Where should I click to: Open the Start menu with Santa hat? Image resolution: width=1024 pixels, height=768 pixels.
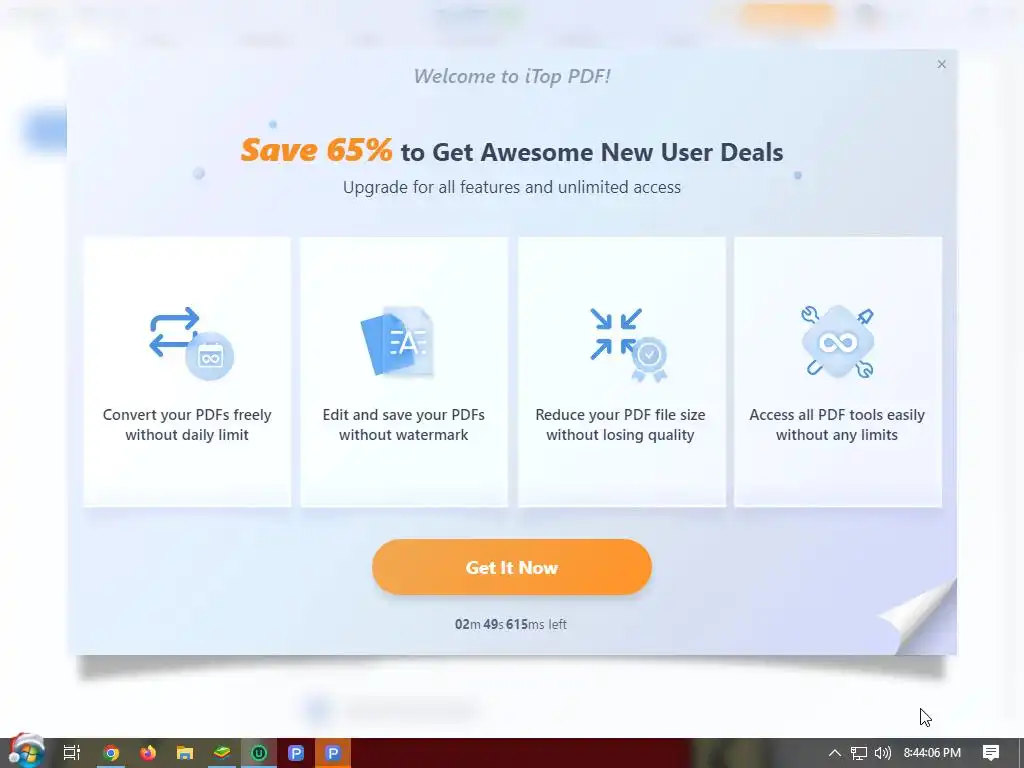[x=26, y=752]
